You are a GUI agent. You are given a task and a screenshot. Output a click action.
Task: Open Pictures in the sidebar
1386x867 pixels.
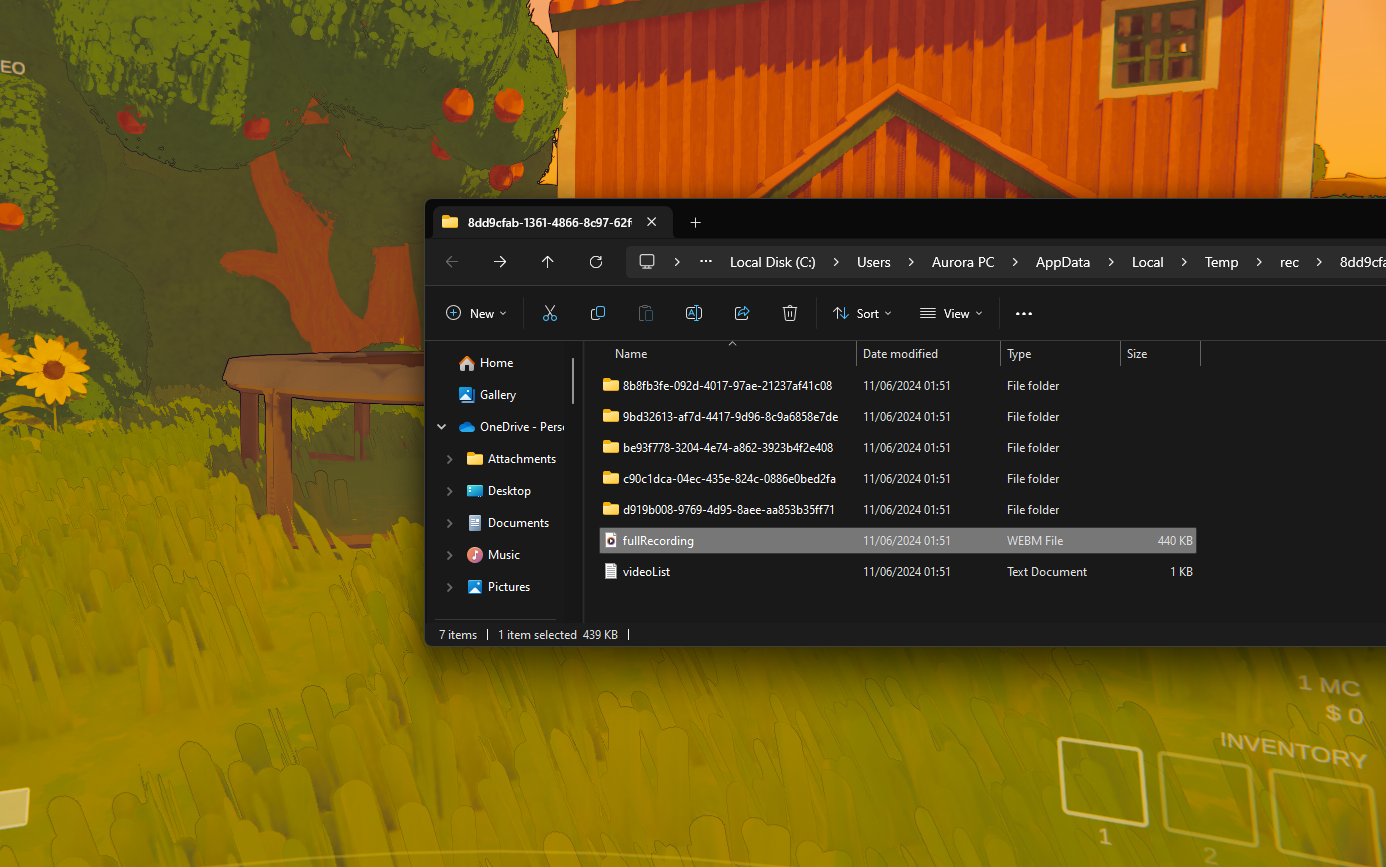[498, 587]
